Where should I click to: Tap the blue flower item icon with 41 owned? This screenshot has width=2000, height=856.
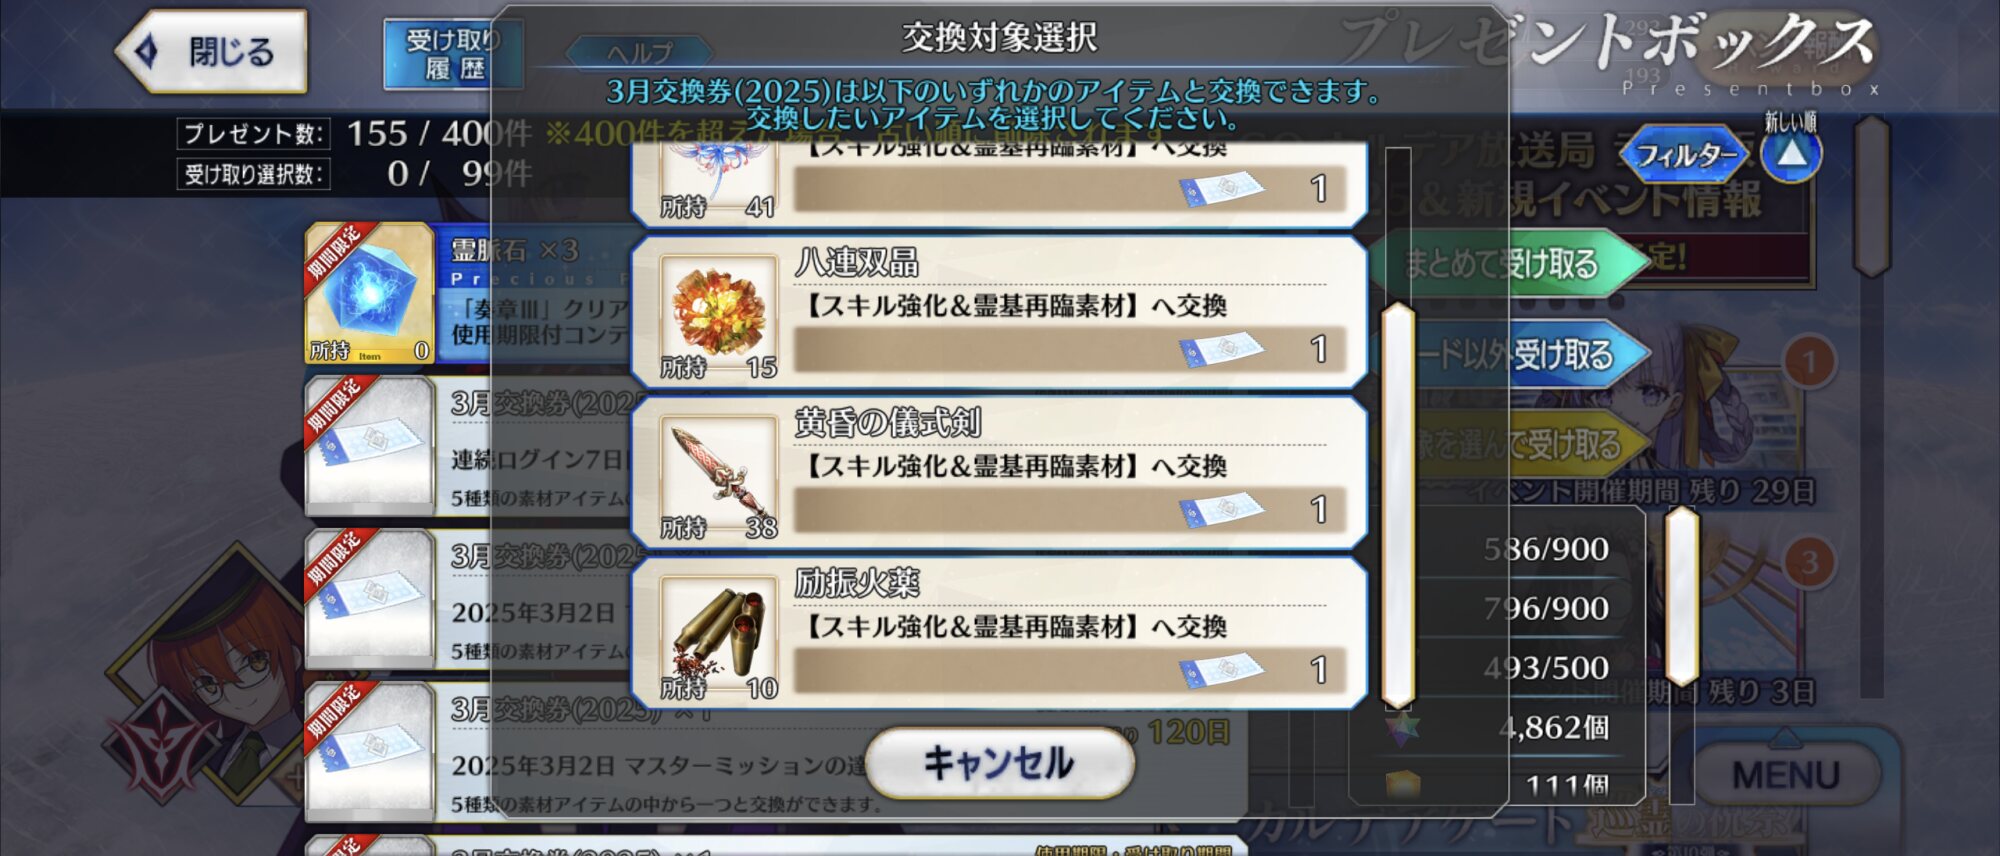point(718,180)
